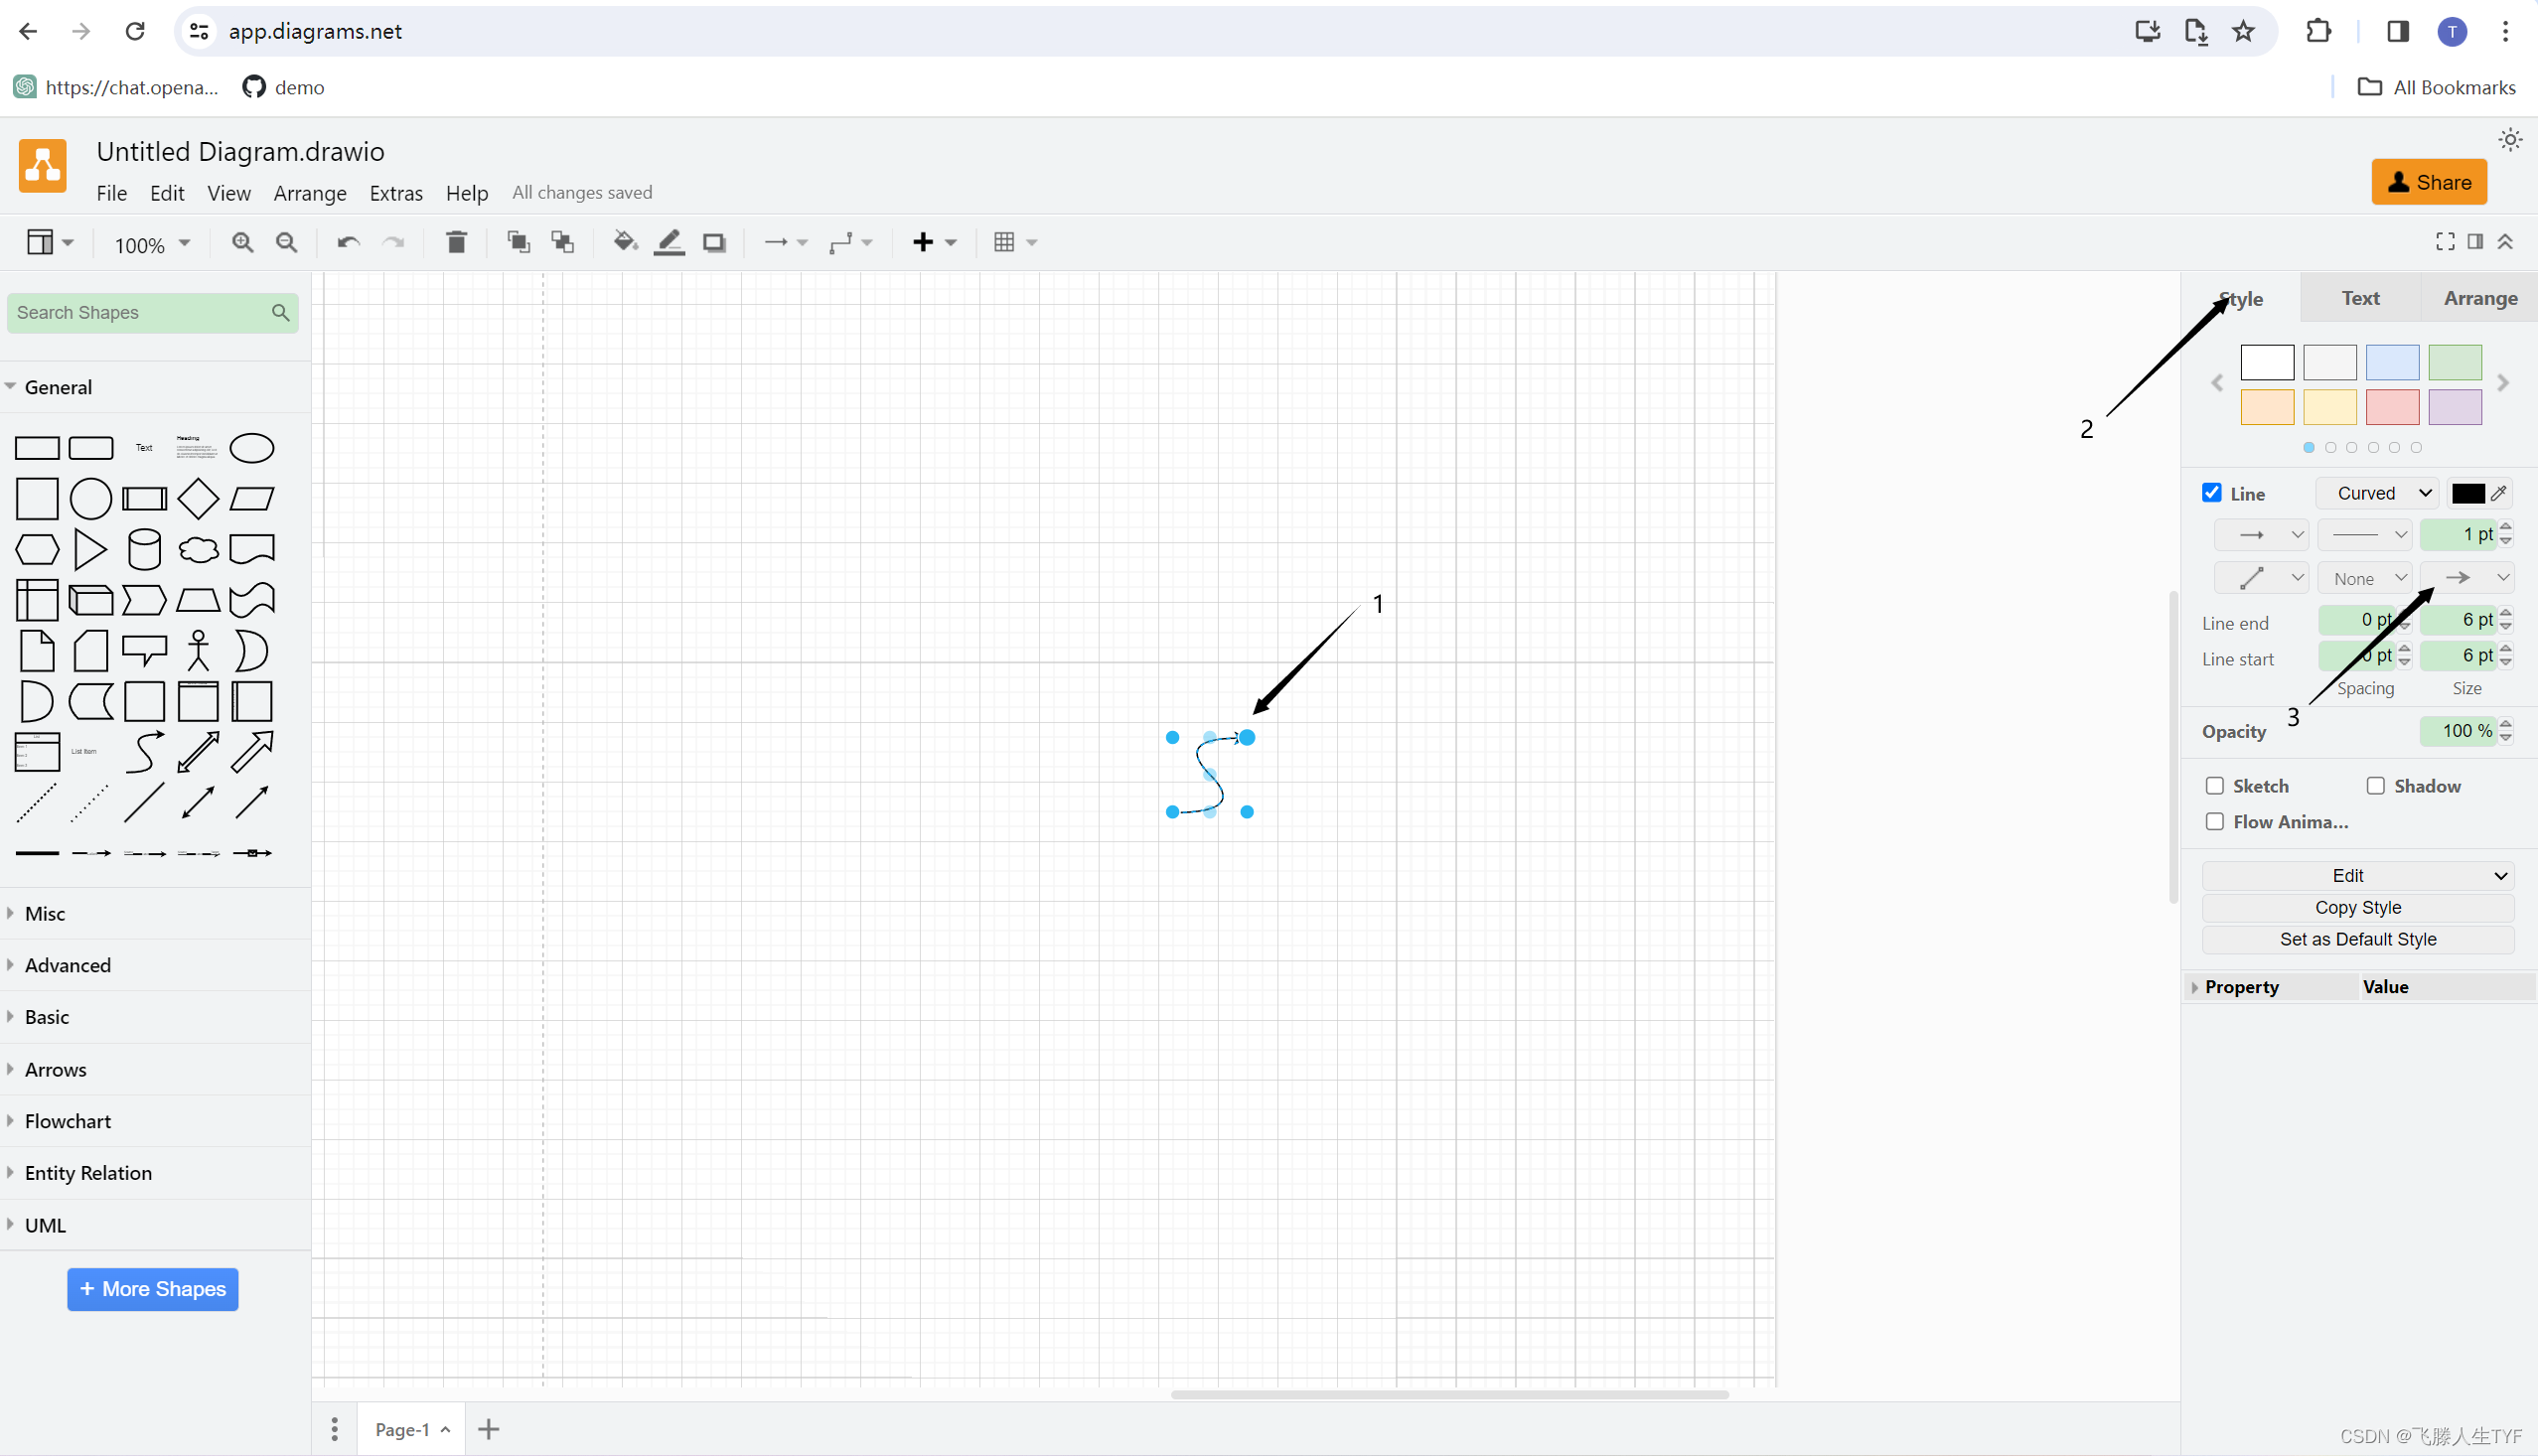Click the To Front icon
The width and height of the screenshot is (2538, 1456).
tap(518, 242)
